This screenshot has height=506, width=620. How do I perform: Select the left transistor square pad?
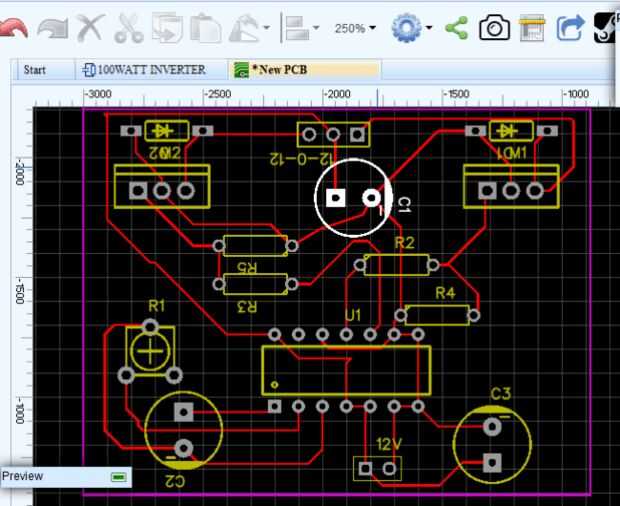(x=138, y=191)
